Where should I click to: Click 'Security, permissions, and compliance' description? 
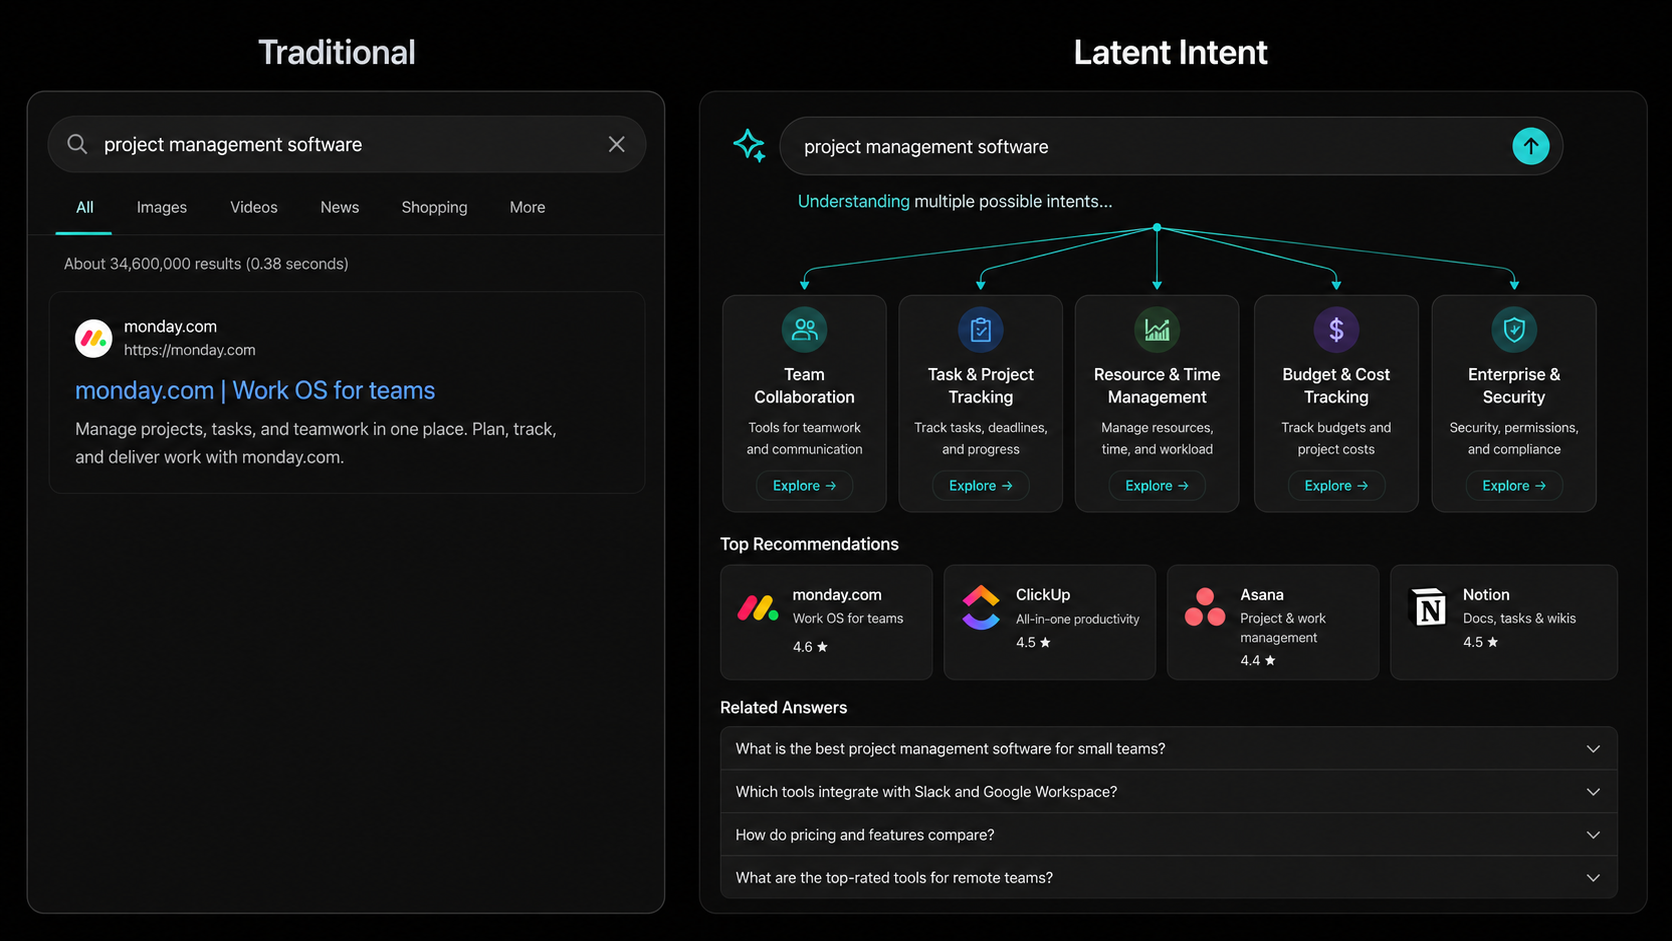tap(1514, 438)
